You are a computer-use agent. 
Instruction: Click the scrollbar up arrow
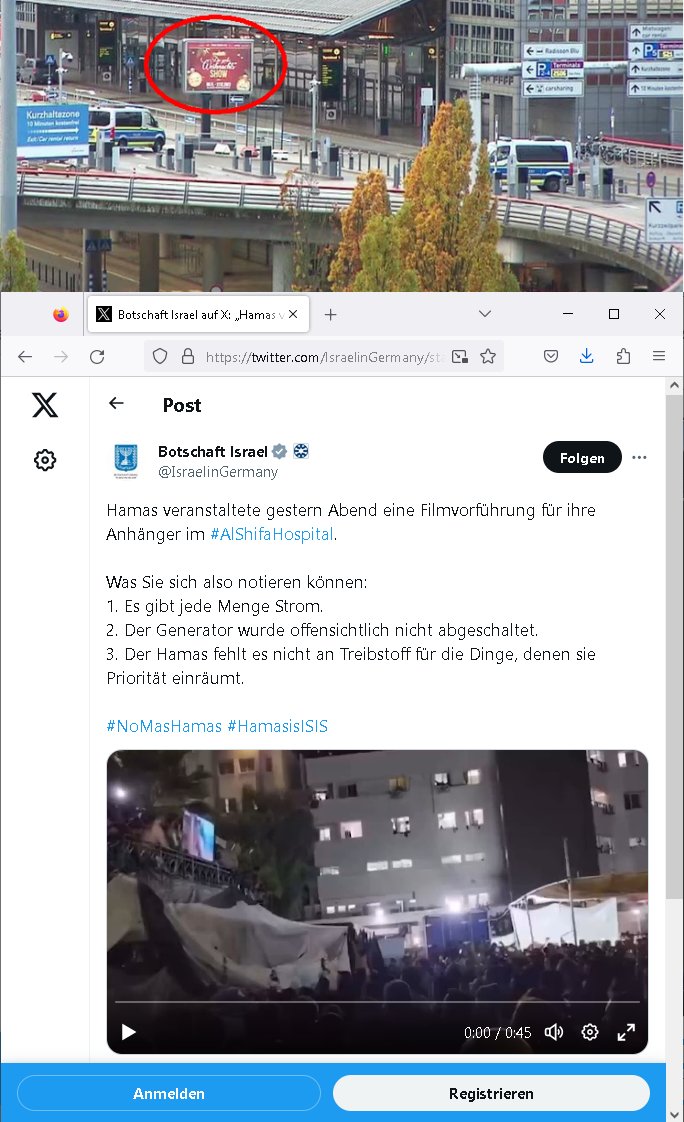coord(674,385)
